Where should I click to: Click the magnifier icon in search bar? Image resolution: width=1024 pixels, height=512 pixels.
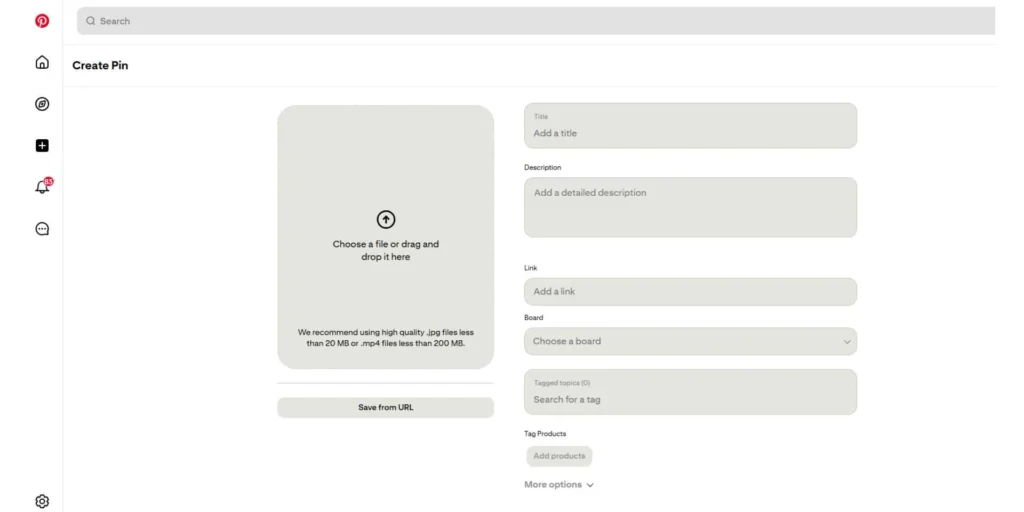[91, 21]
